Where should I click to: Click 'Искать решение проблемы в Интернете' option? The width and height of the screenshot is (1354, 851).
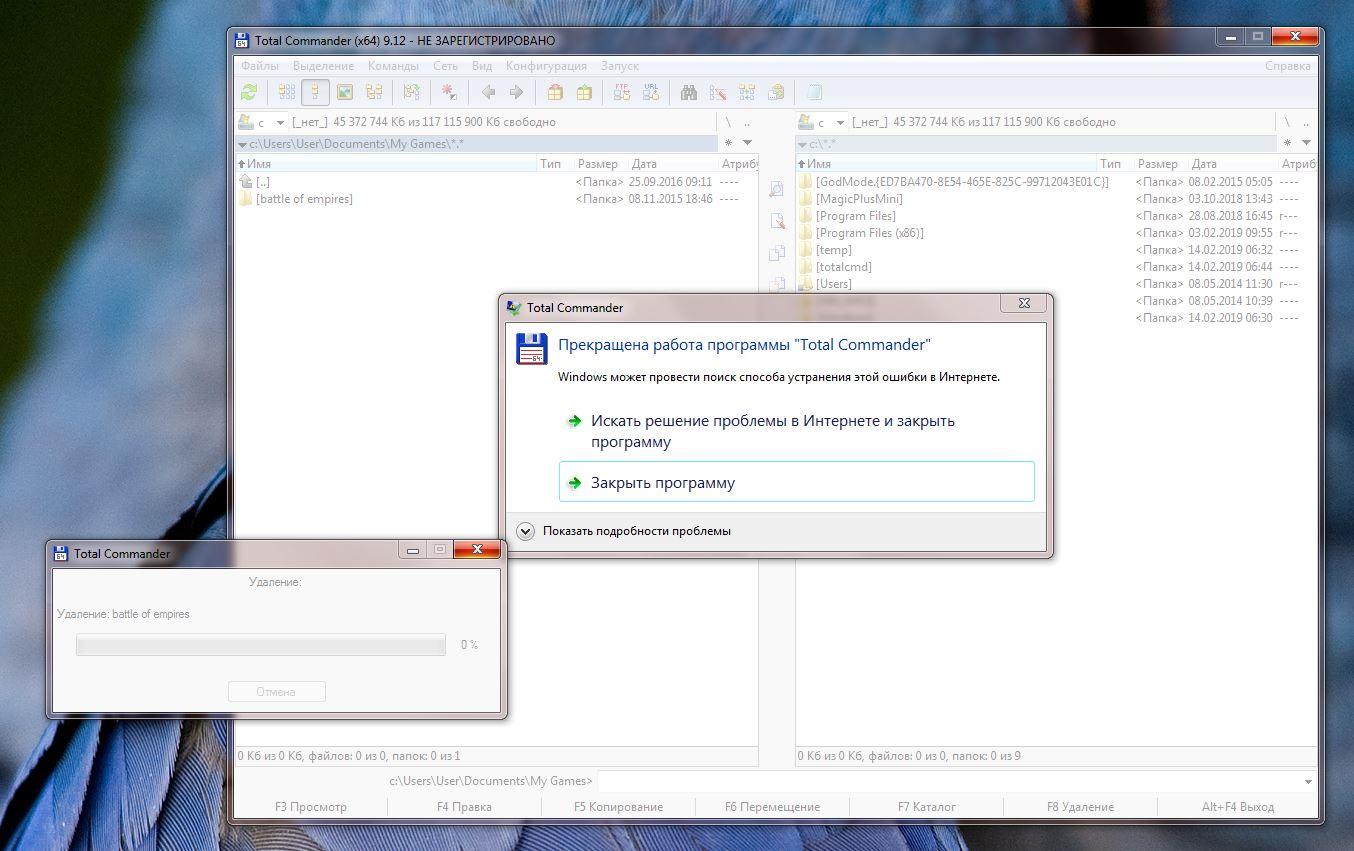(x=796, y=431)
